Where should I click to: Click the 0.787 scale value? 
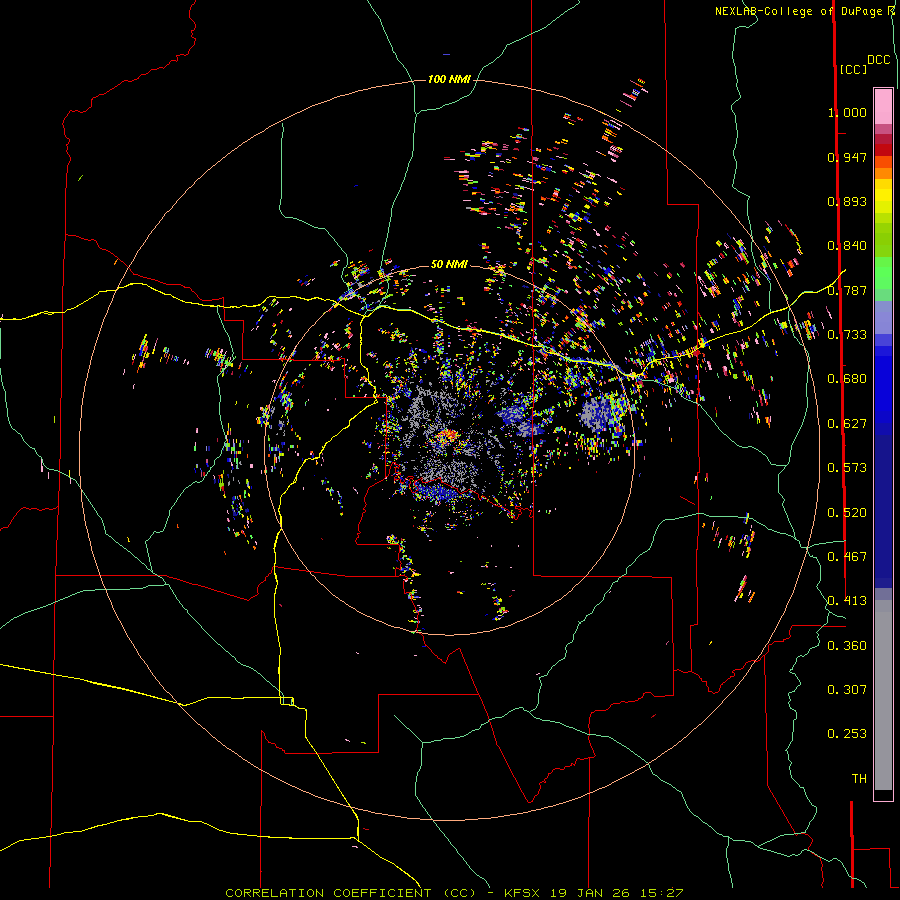[x=847, y=290]
